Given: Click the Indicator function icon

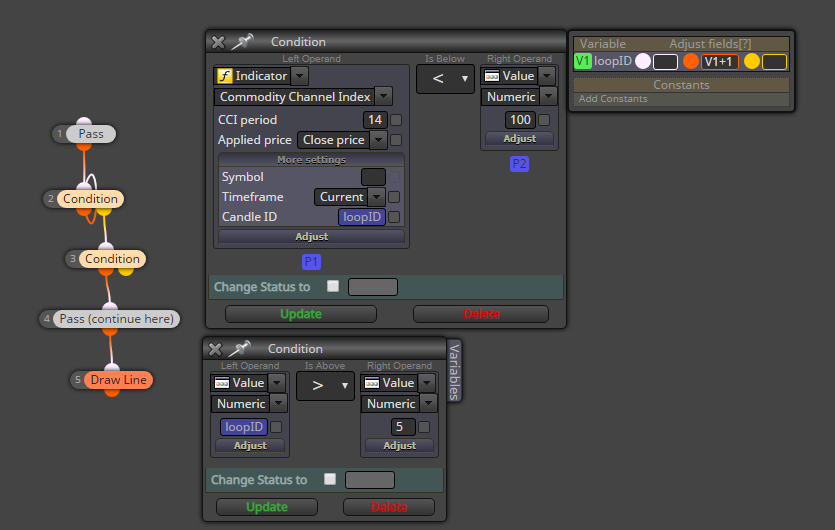Looking at the screenshot, I should point(224,76).
